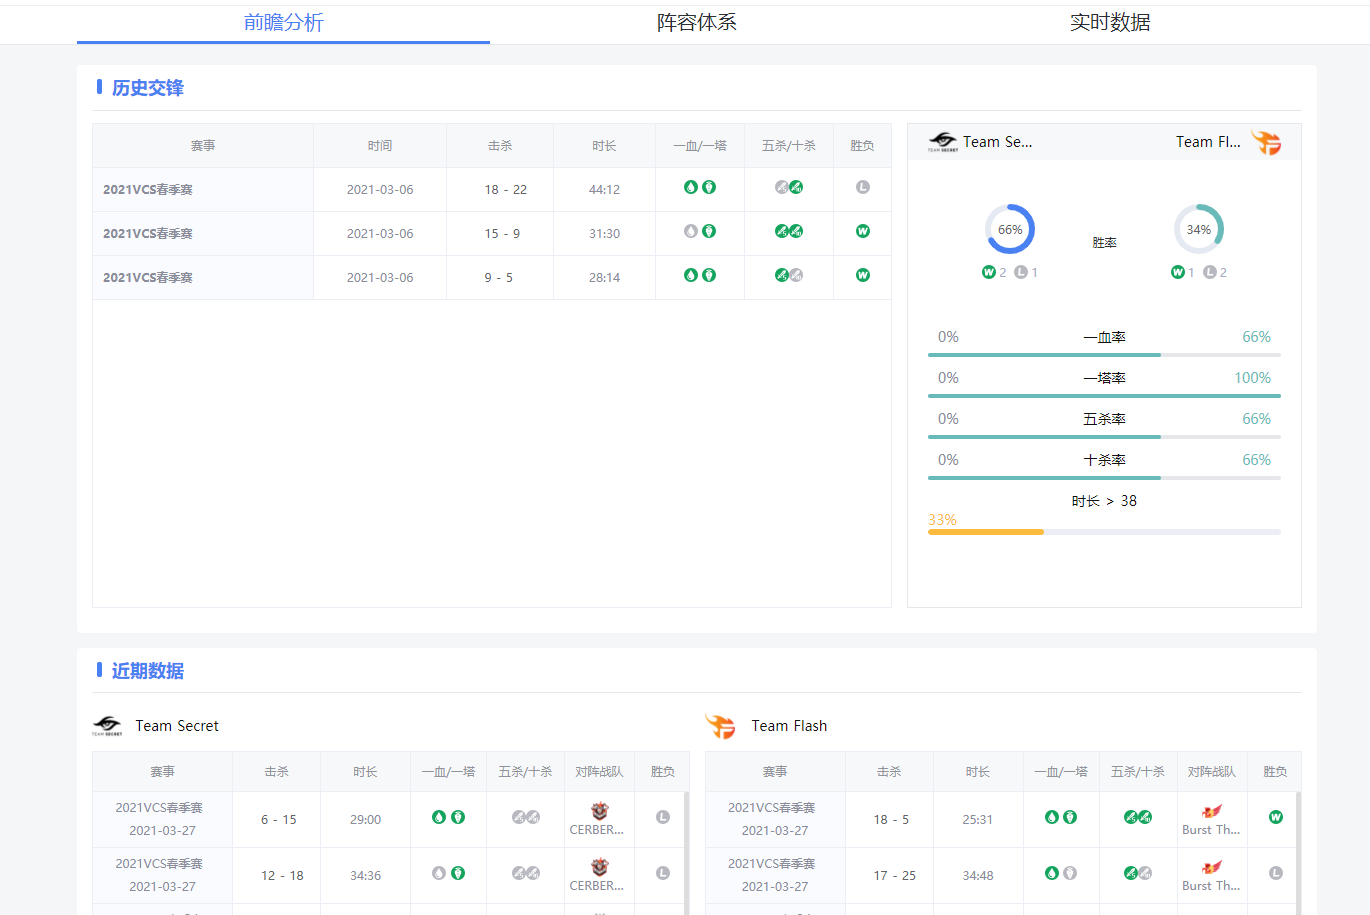Click Team Flash logo in head-to-head panel header
Image resolution: width=1370 pixels, height=915 pixels.
1266,142
